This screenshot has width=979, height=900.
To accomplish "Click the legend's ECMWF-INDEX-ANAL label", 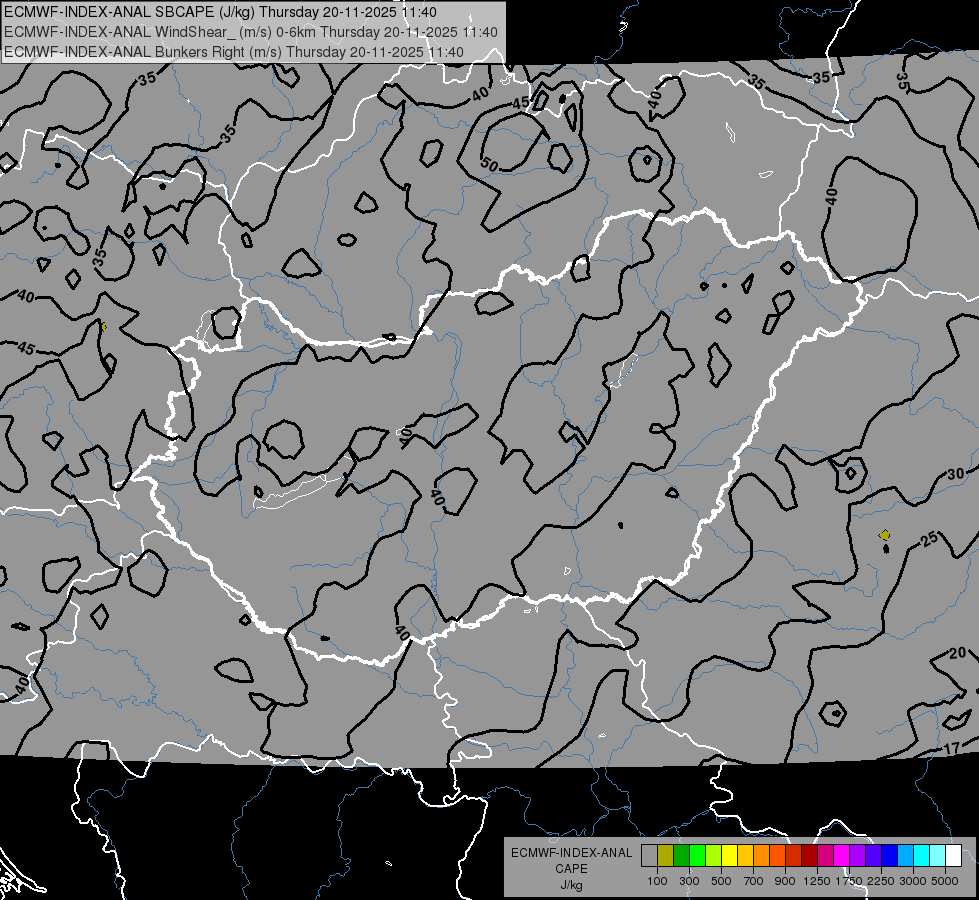I will [x=571, y=853].
